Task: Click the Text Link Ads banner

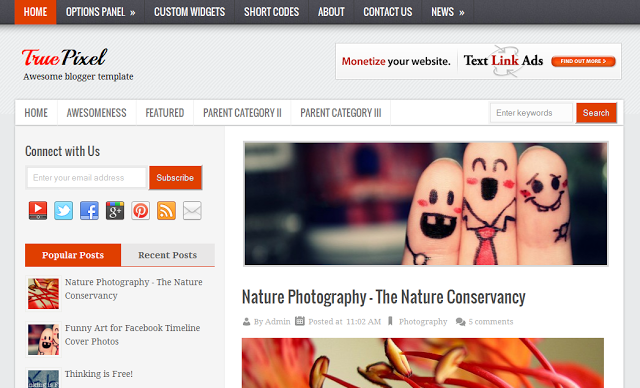Action: [x=478, y=62]
